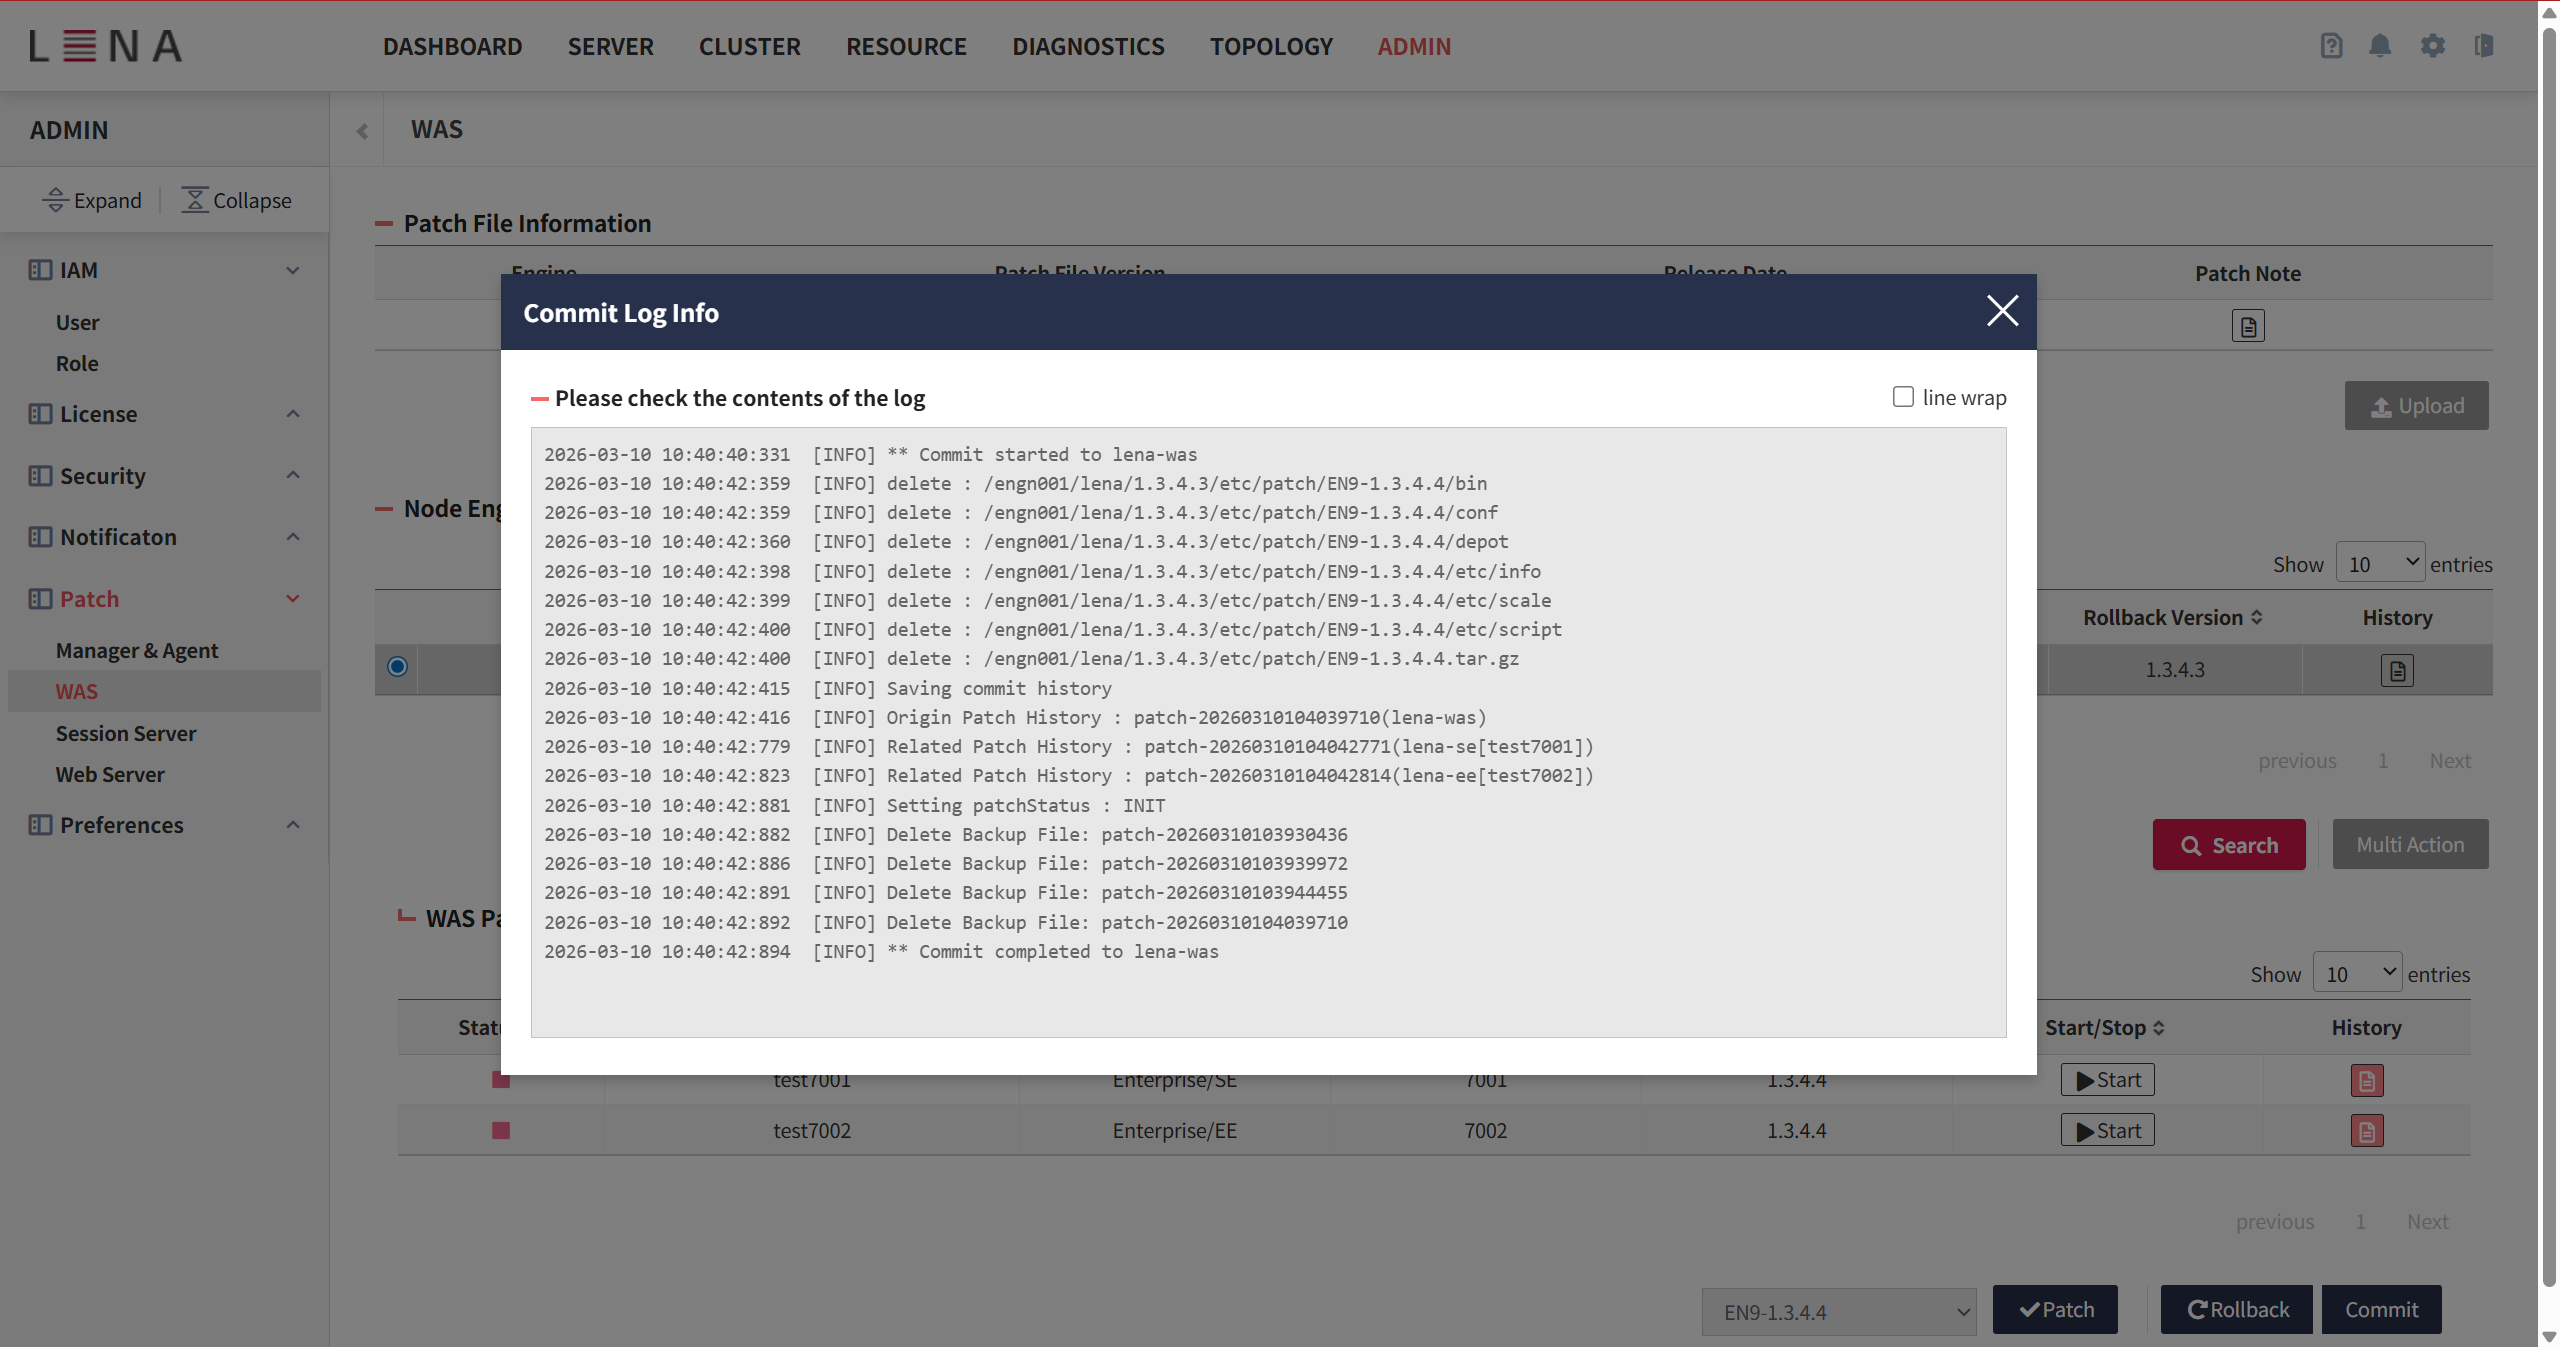Screen dimensions: 2560x1347
Task: Go to the CLUSTER tab
Action: 749,46
